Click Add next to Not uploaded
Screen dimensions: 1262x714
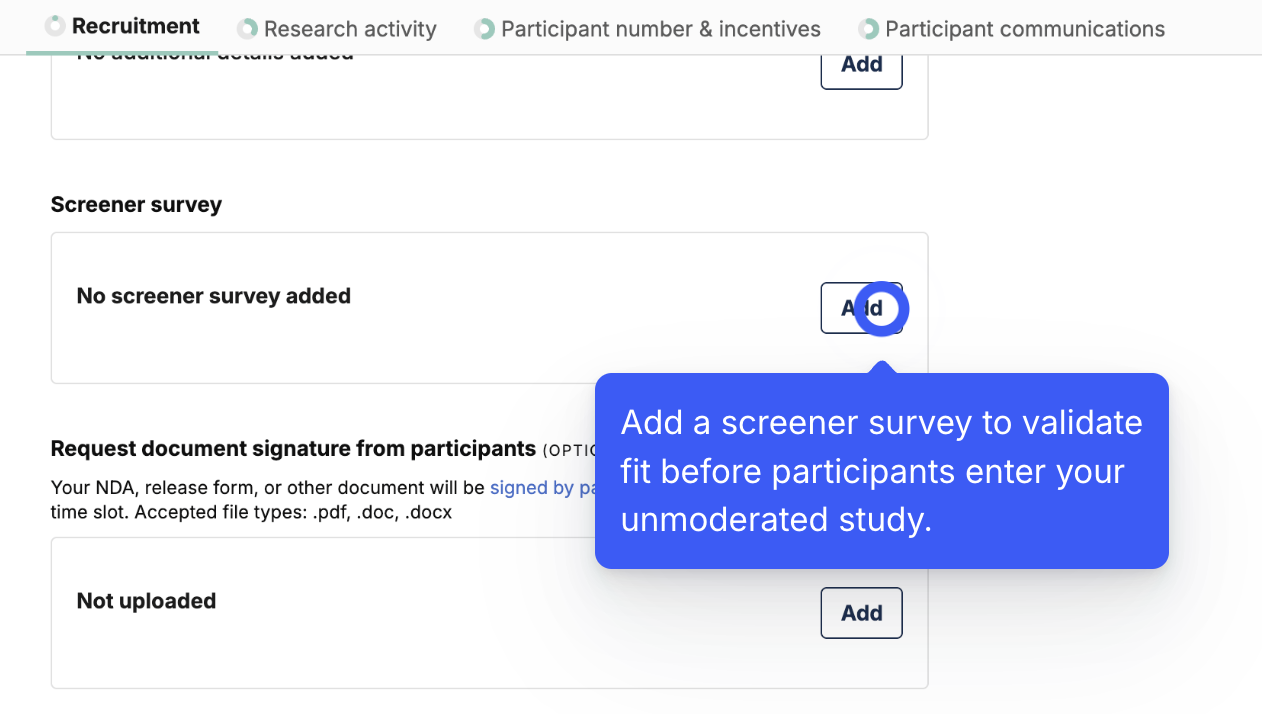click(x=861, y=613)
